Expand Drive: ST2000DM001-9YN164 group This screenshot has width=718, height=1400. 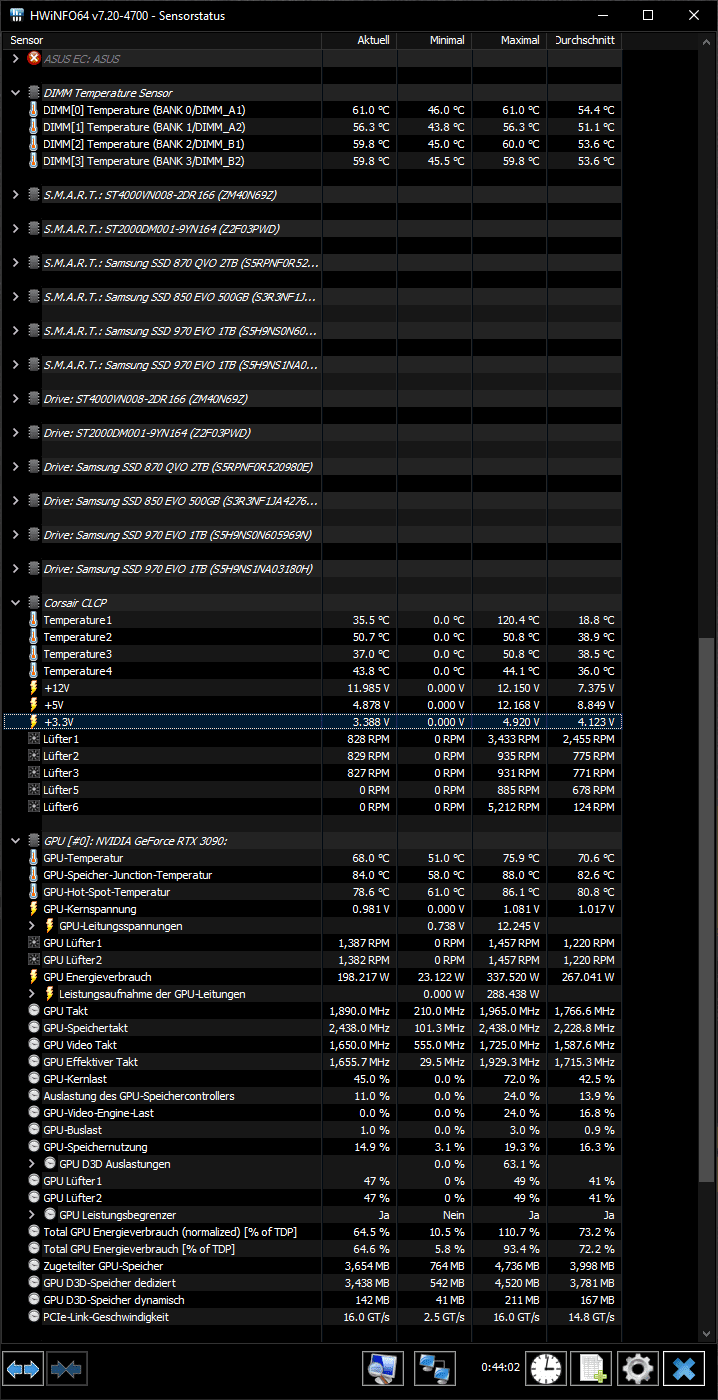[15, 433]
